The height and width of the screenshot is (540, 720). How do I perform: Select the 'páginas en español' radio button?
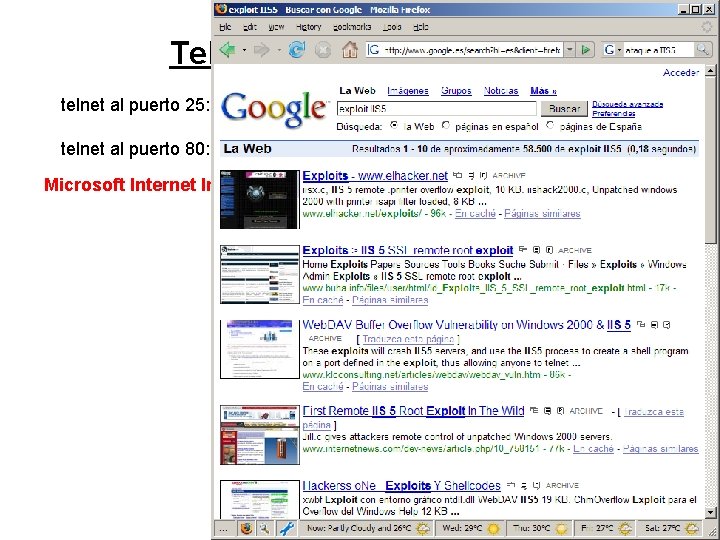pyautogui.click(x=445, y=125)
